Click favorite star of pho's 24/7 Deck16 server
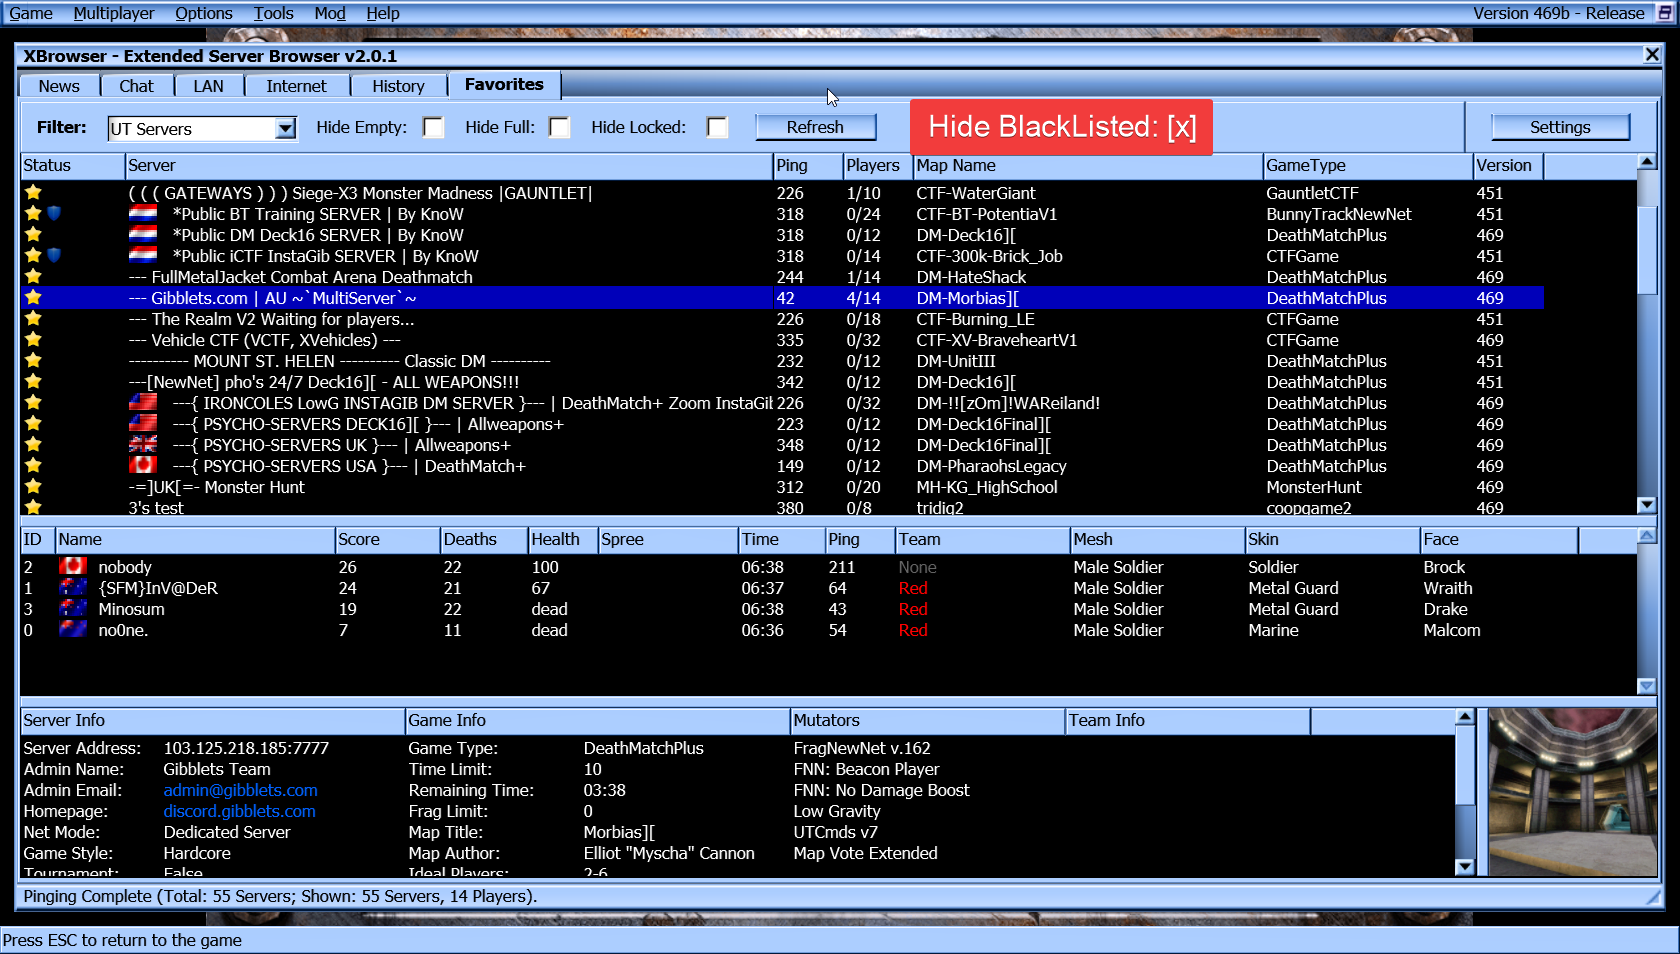Screen dimensions: 1680x954 tap(33, 381)
